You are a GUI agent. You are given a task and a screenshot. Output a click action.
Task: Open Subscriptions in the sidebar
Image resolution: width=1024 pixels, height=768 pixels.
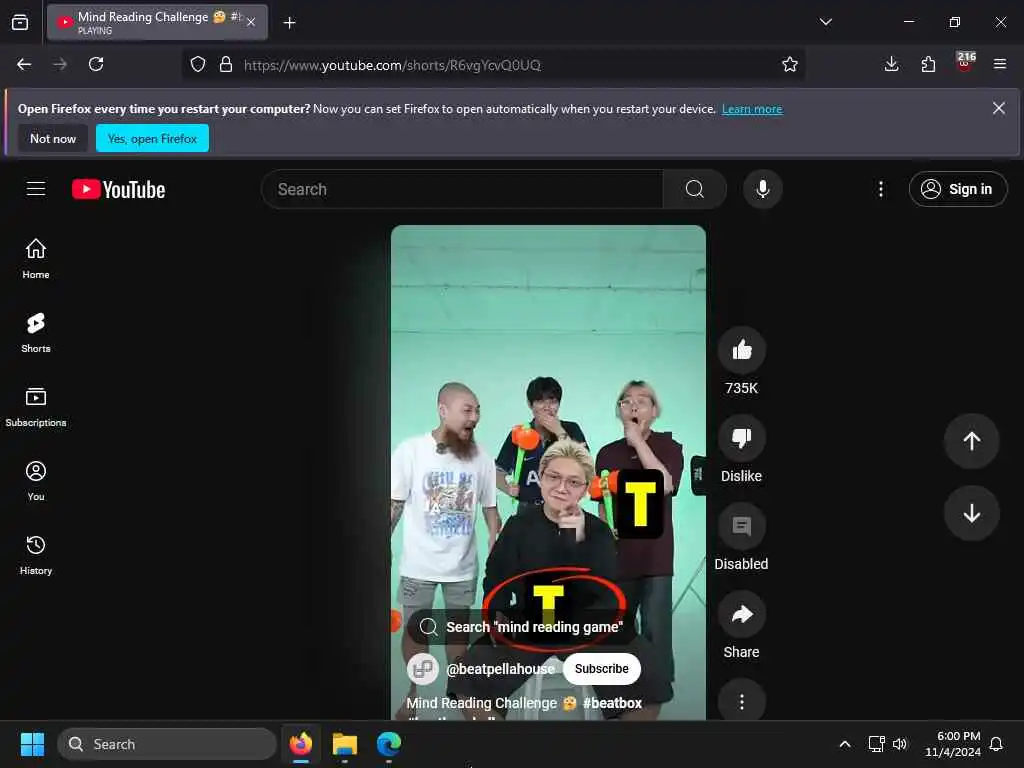tap(36, 407)
